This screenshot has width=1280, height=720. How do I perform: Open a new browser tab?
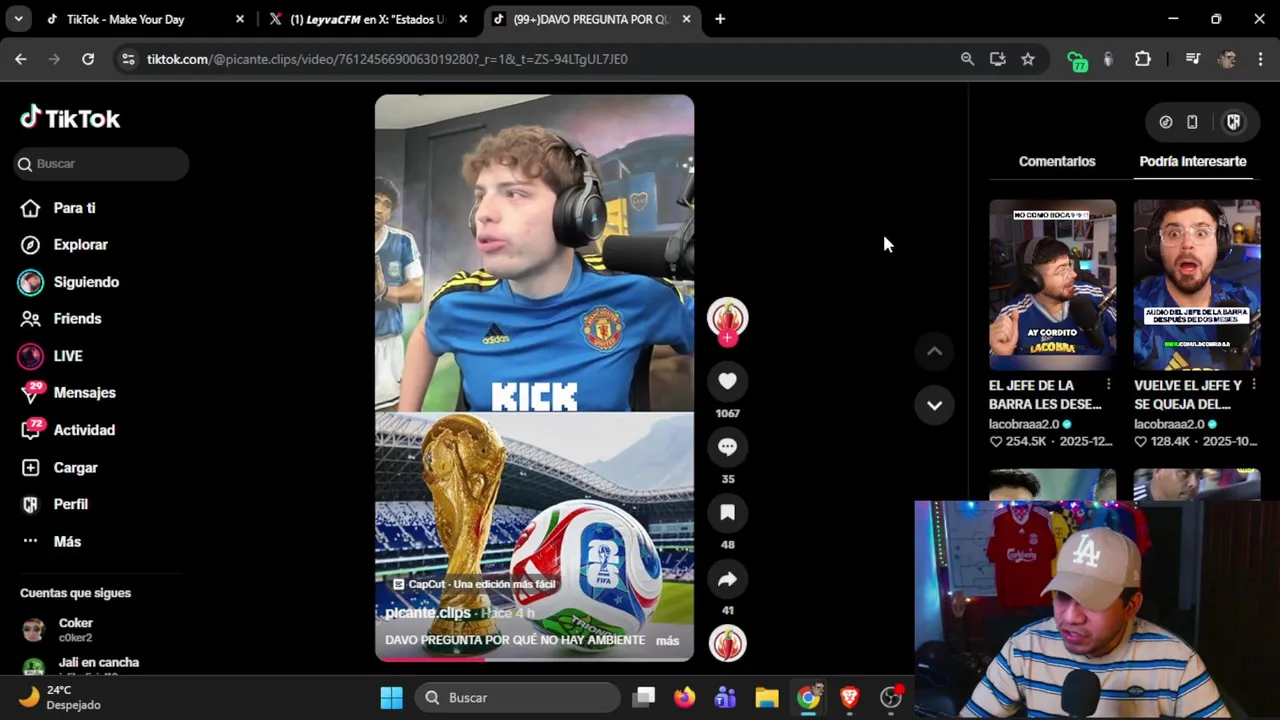click(720, 19)
